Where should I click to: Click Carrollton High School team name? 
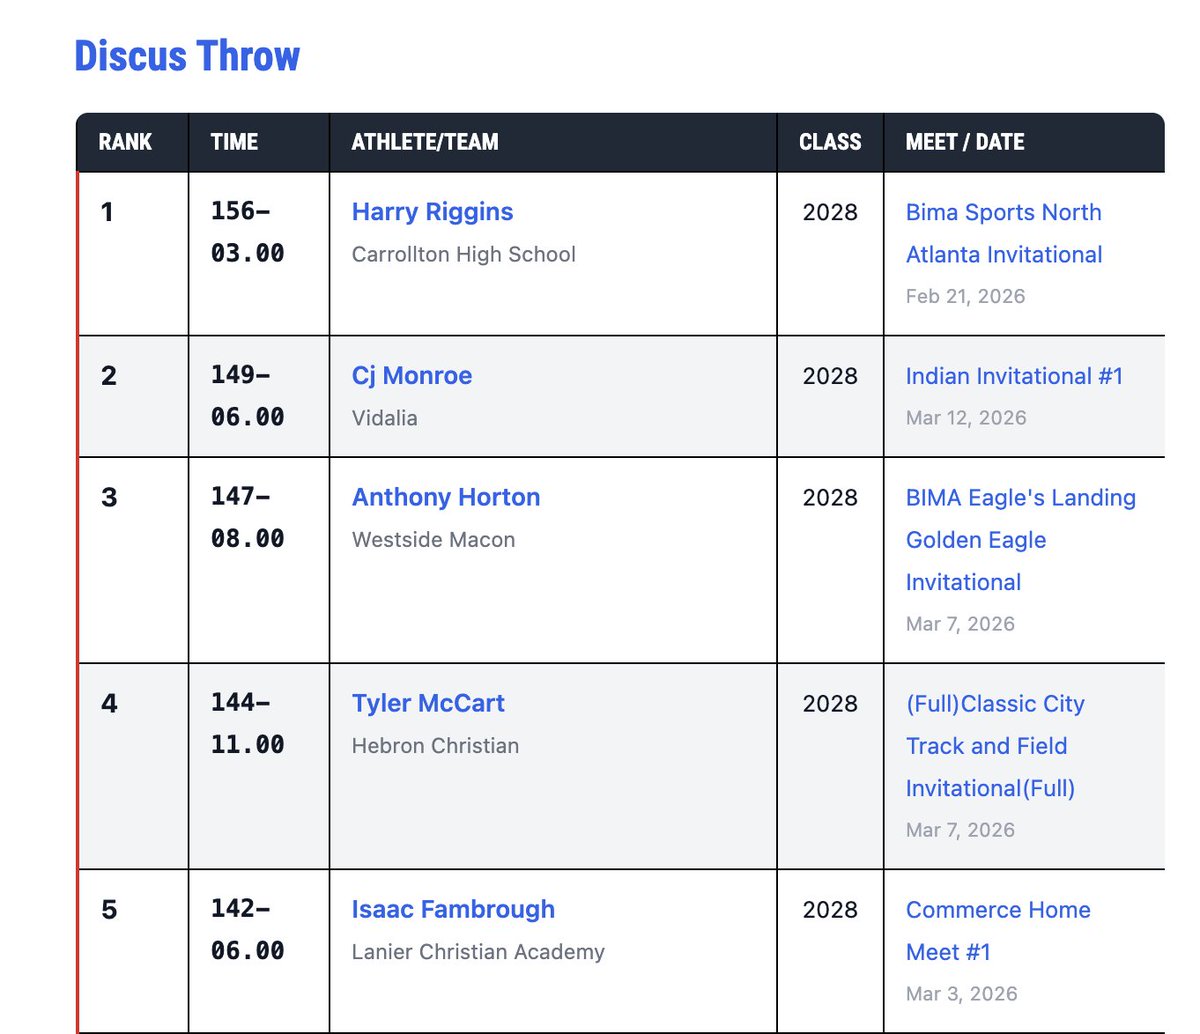(x=464, y=255)
